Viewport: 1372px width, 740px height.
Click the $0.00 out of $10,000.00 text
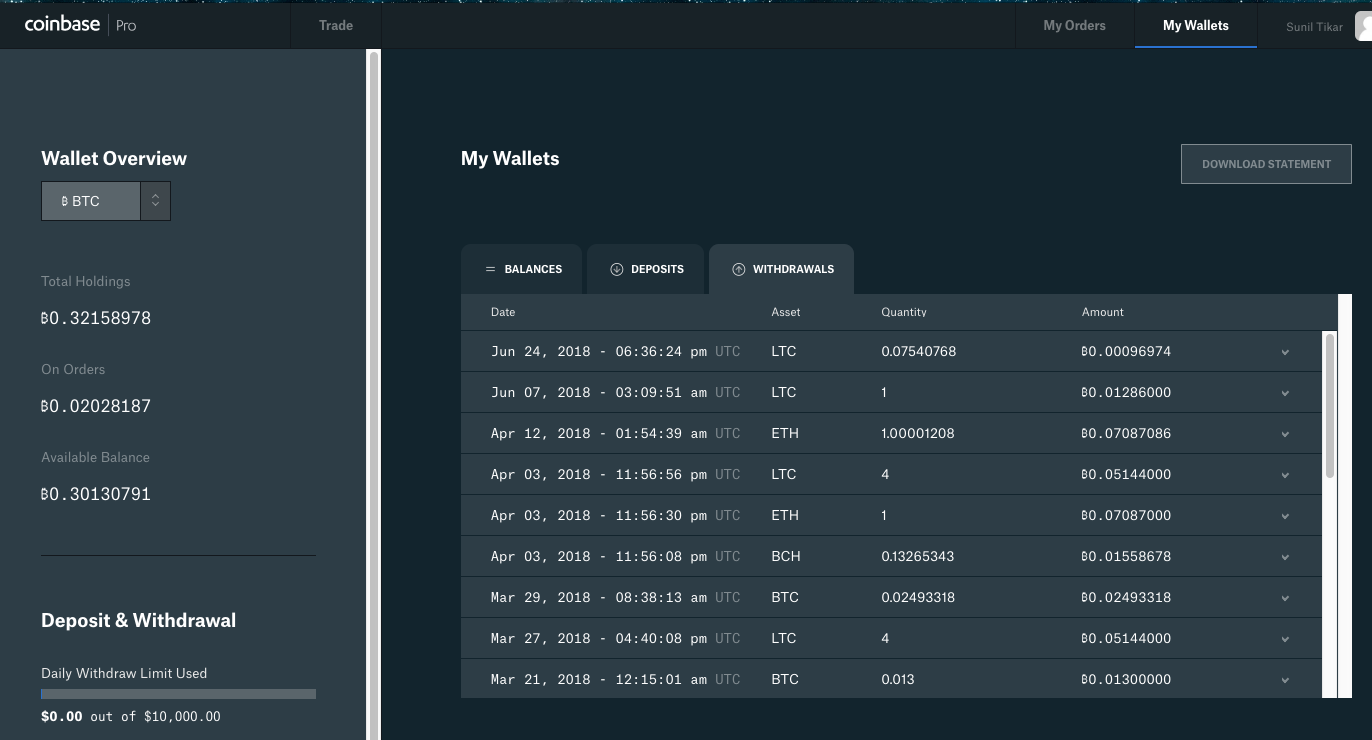tap(131, 716)
